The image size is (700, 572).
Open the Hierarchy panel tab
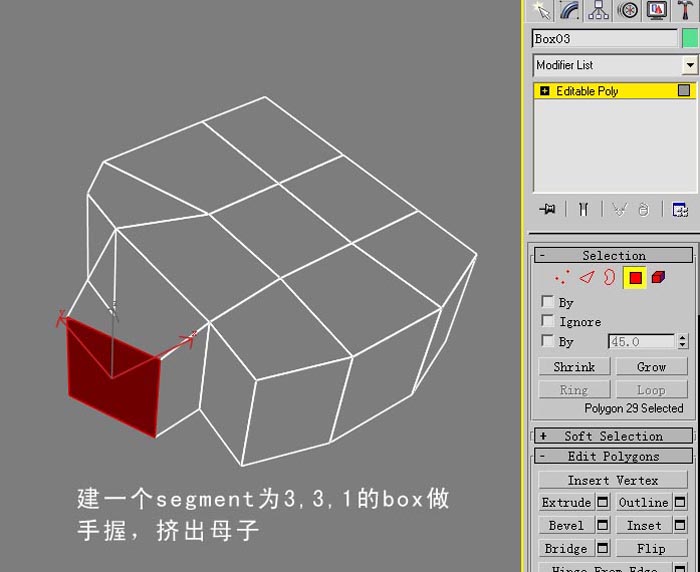click(599, 10)
